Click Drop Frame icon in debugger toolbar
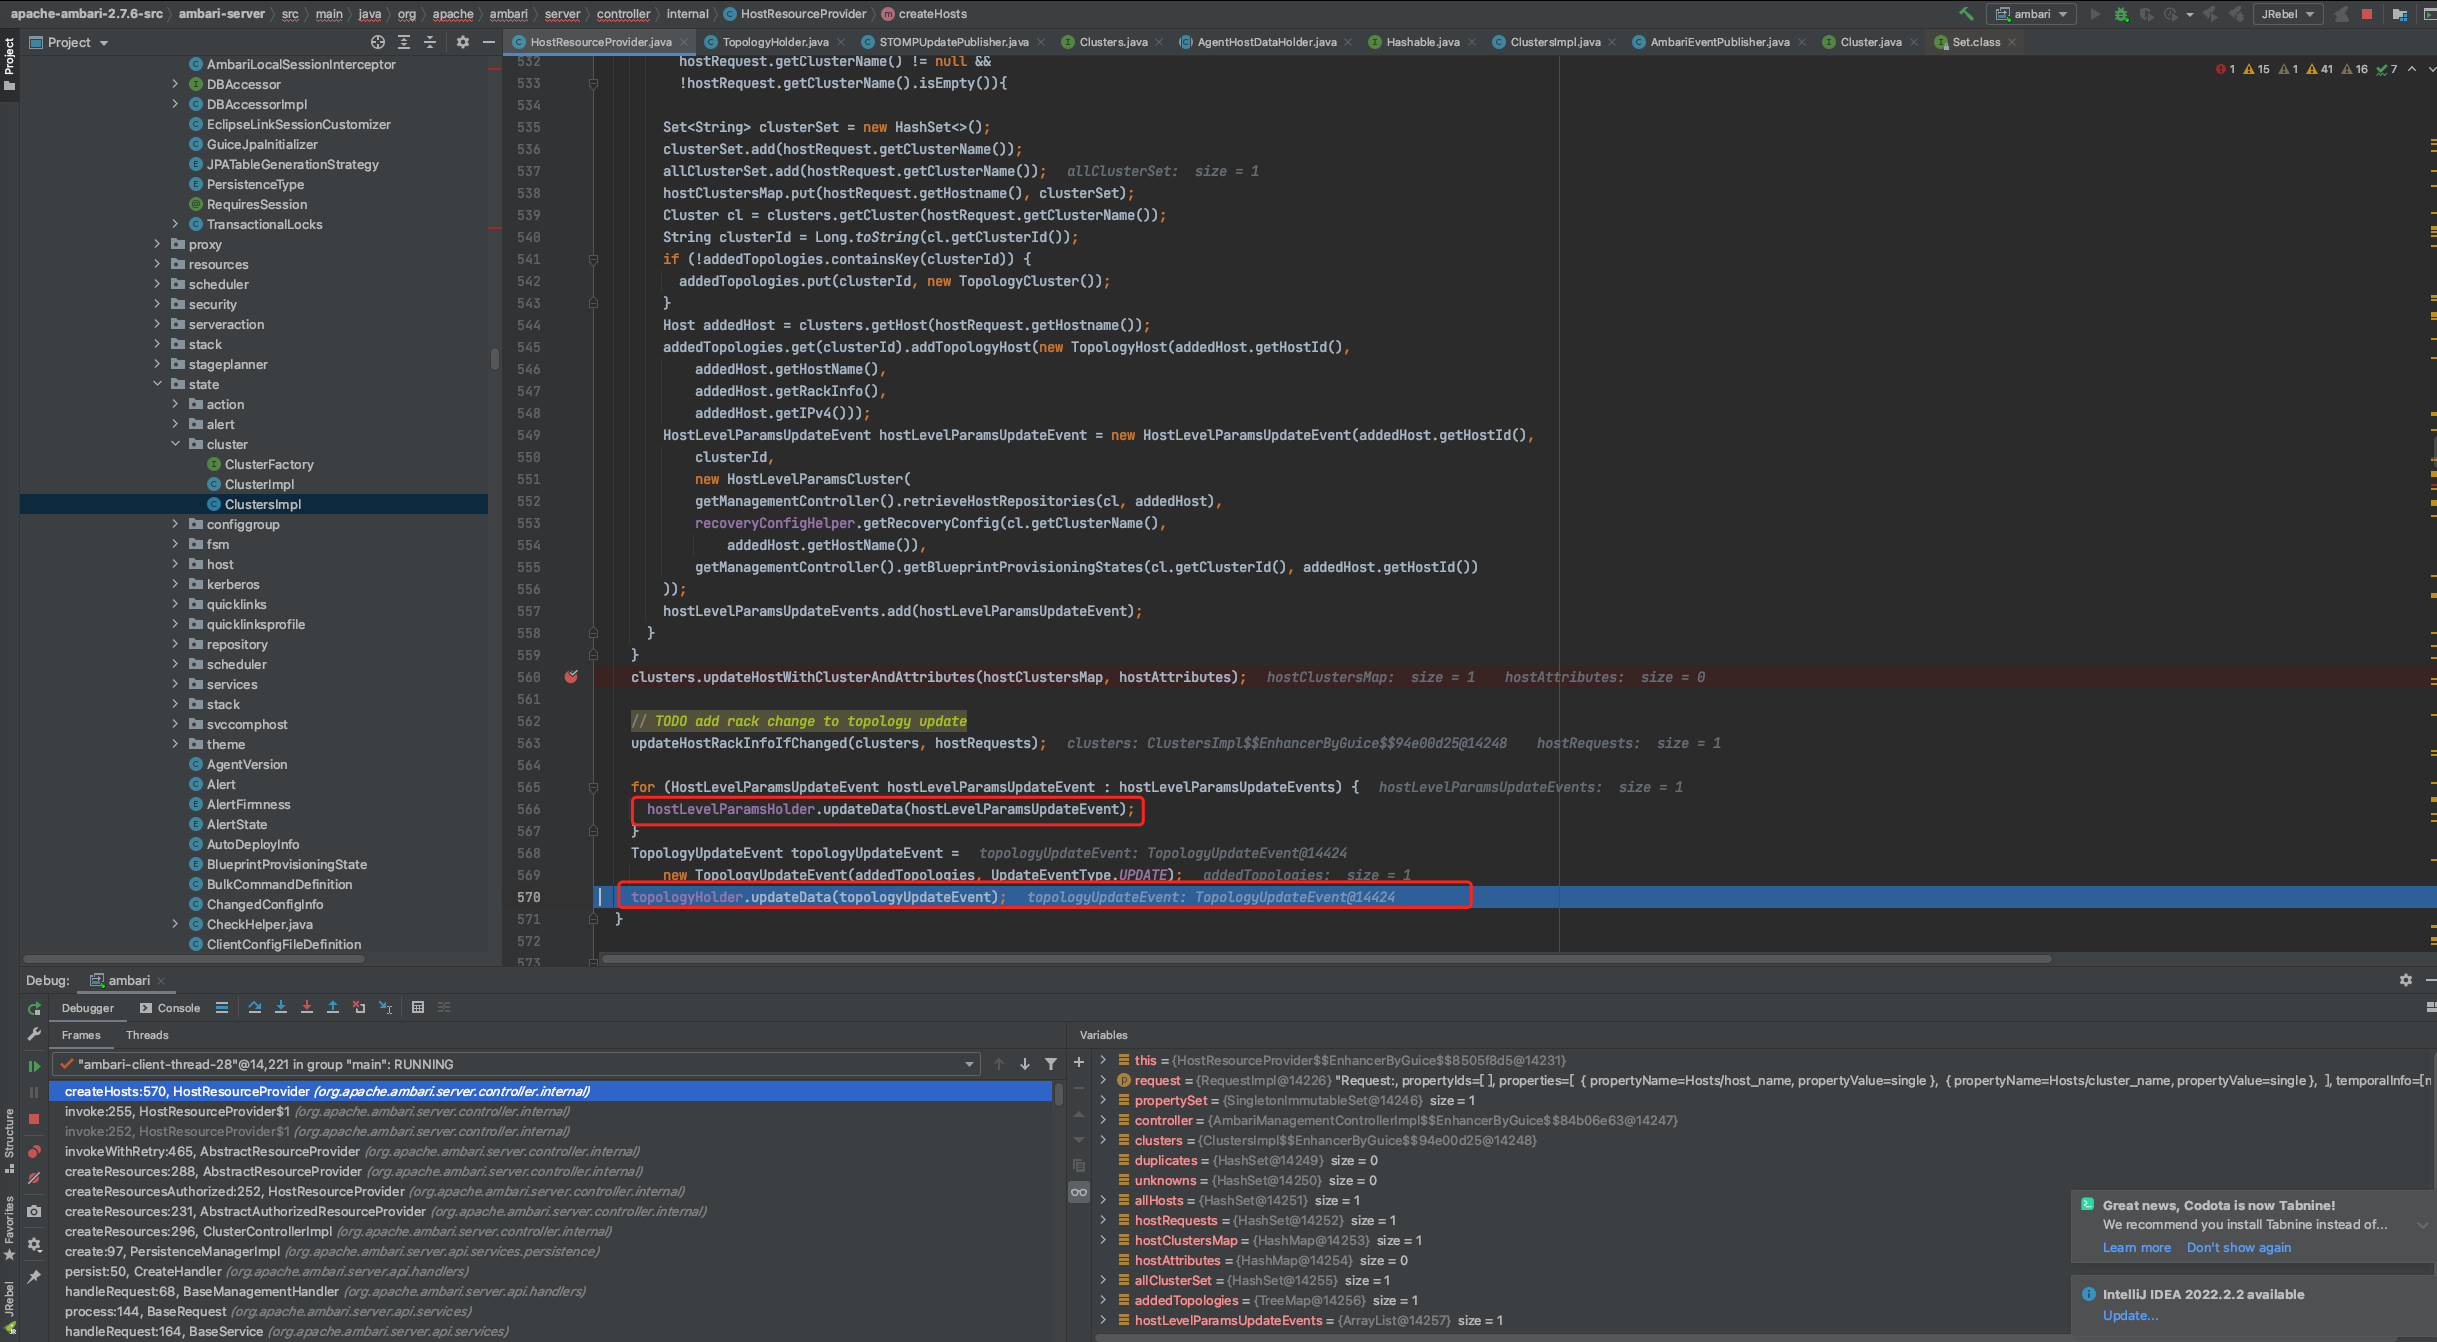The image size is (2437, 1342). [x=359, y=1007]
